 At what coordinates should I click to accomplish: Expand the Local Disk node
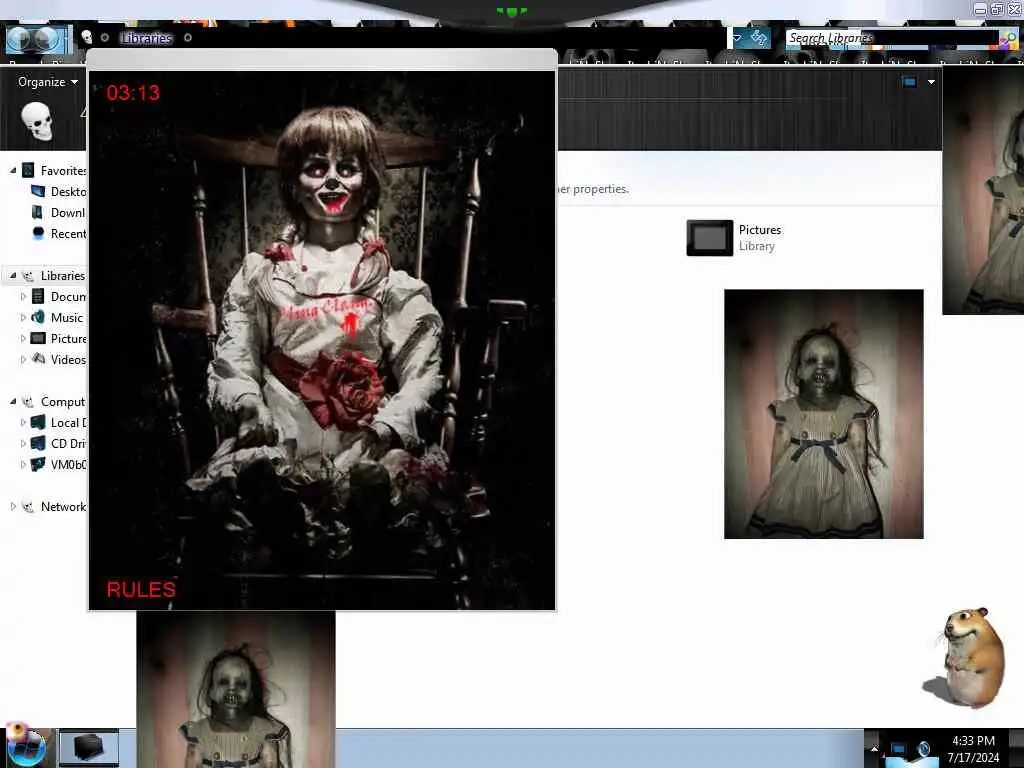click(24, 423)
